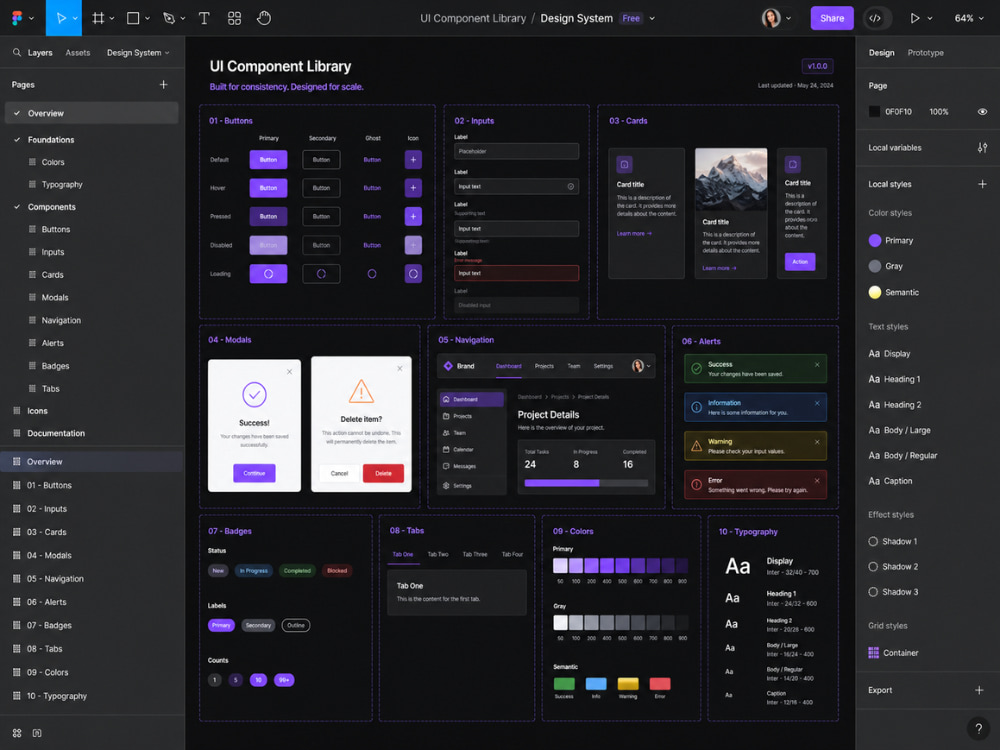Click the bottom-left panel icon beside grid

click(x=37, y=733)
